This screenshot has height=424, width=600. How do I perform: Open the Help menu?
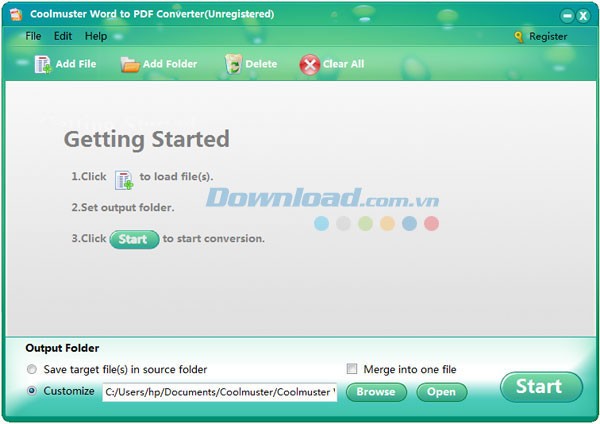[96, 36]
